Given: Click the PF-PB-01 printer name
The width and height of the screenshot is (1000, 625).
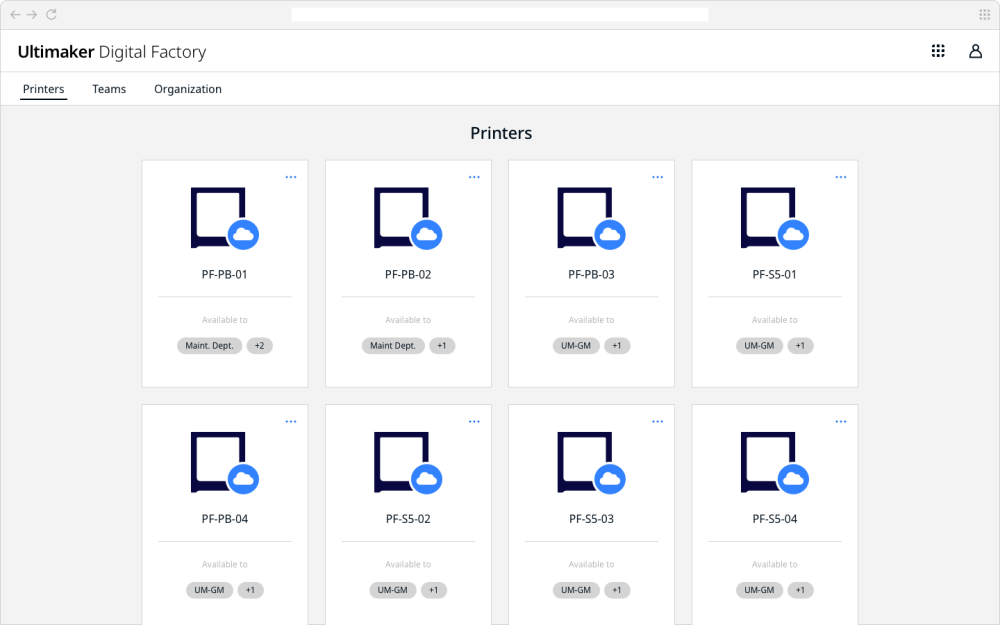Looking at the screenshot, I should coord(224,275).
